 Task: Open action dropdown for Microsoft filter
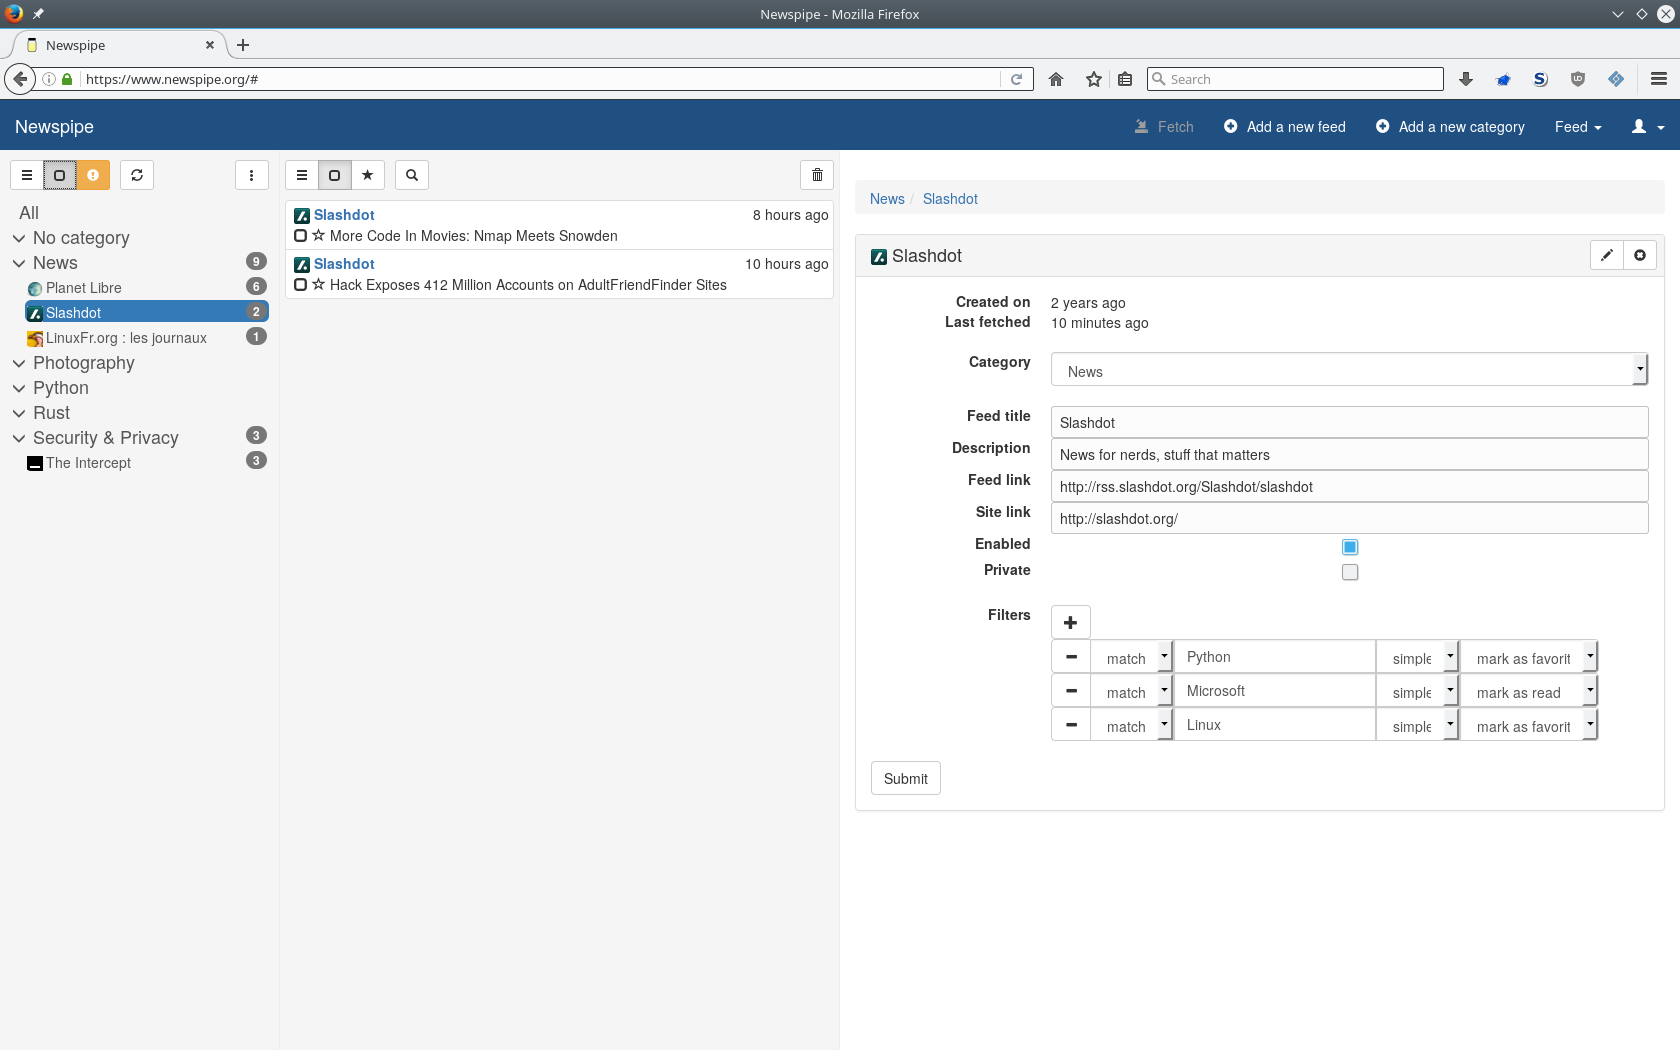[x=1529, y=691]
